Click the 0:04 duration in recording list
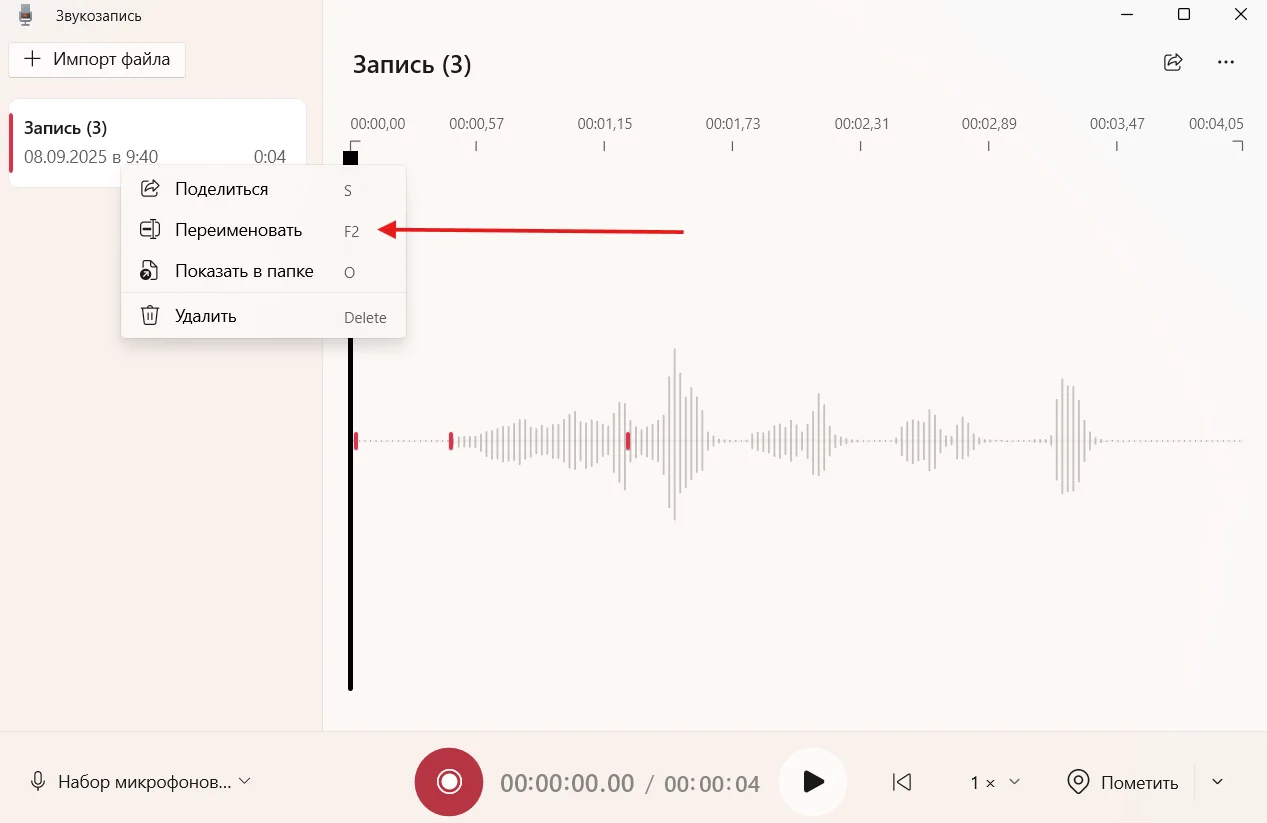 pyautogui.click(x=270, y=157)
